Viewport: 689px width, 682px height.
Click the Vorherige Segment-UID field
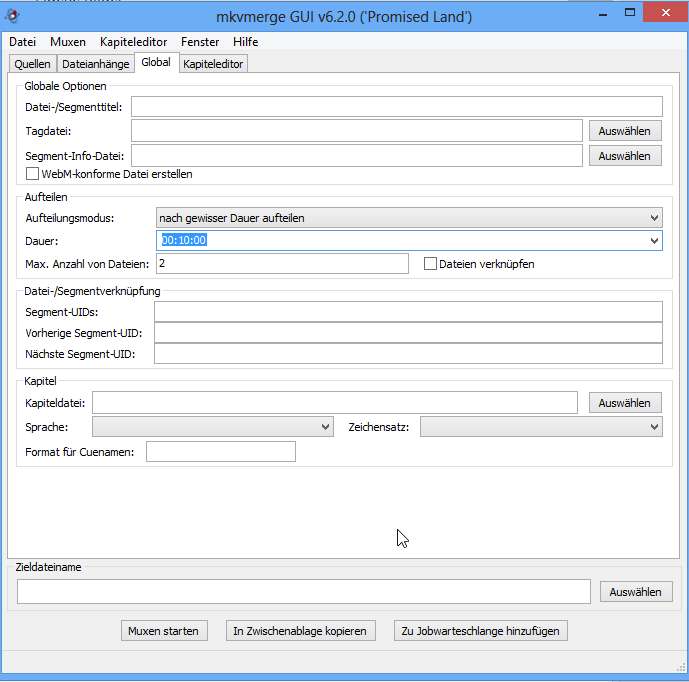pyautogui.click(x=408, y=333)
